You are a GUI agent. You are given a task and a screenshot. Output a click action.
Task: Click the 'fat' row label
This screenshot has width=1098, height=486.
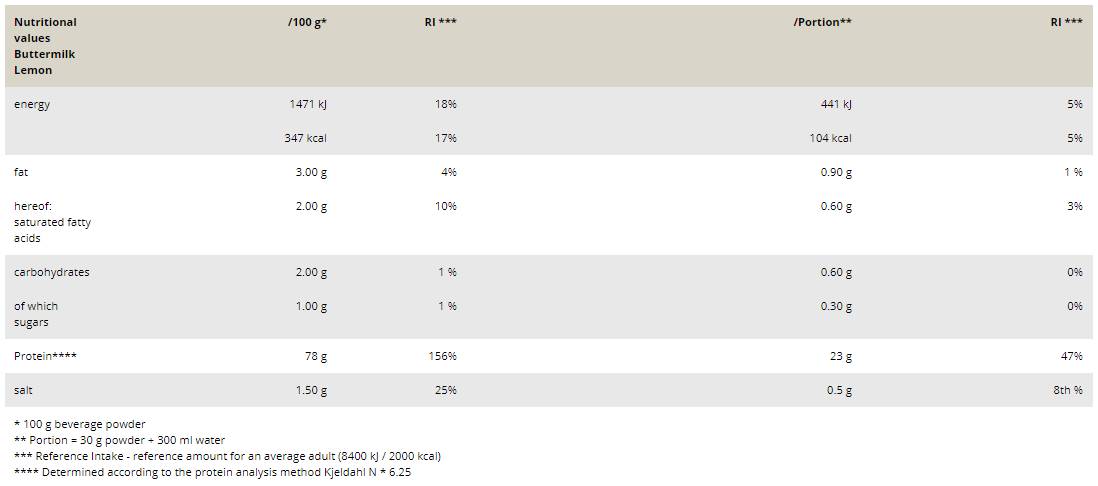point(21,172)
